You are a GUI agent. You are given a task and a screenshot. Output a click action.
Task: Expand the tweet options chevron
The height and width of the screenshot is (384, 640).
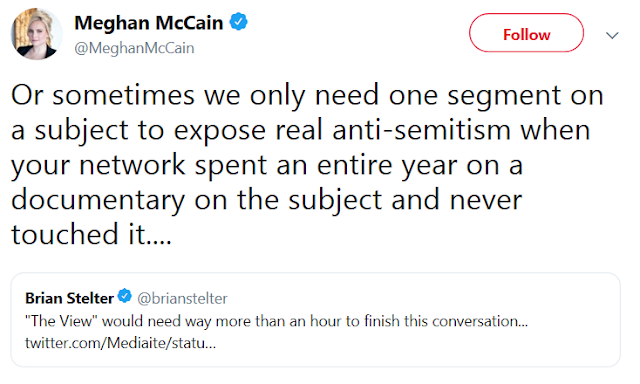pyautogui.click(x=612, y=36)
